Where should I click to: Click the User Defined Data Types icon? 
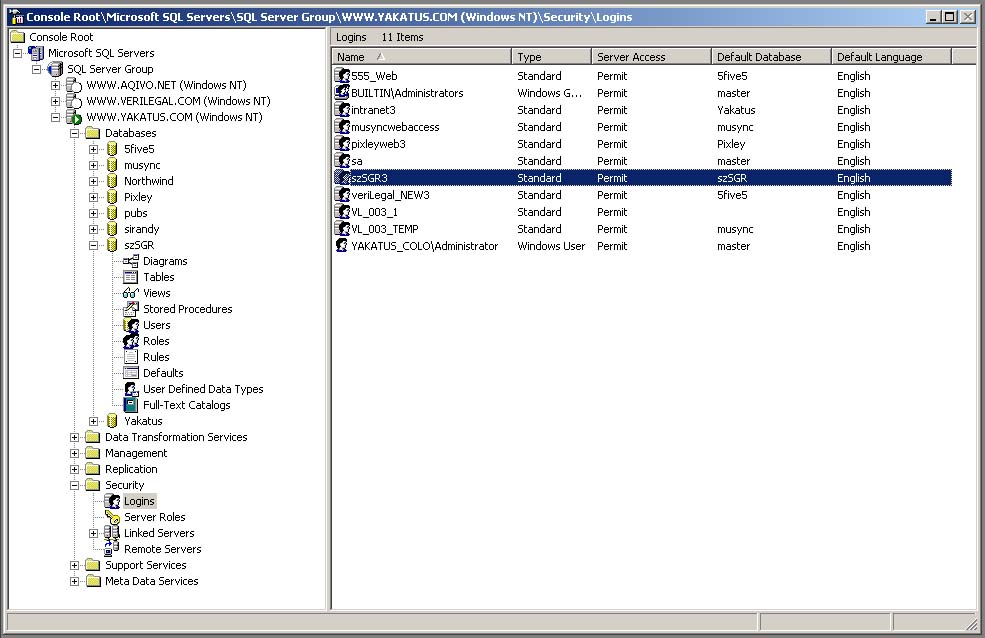point(131,389)
